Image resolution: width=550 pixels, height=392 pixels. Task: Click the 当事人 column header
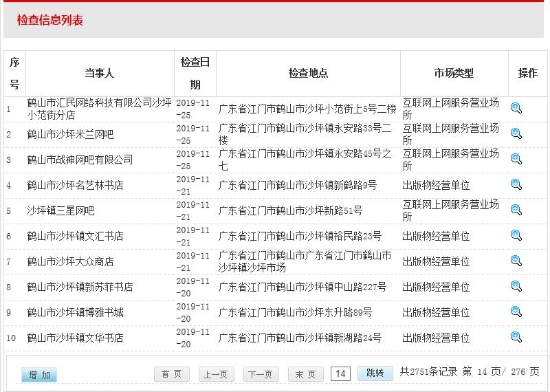pyautogui.click(x=100, y=73)
